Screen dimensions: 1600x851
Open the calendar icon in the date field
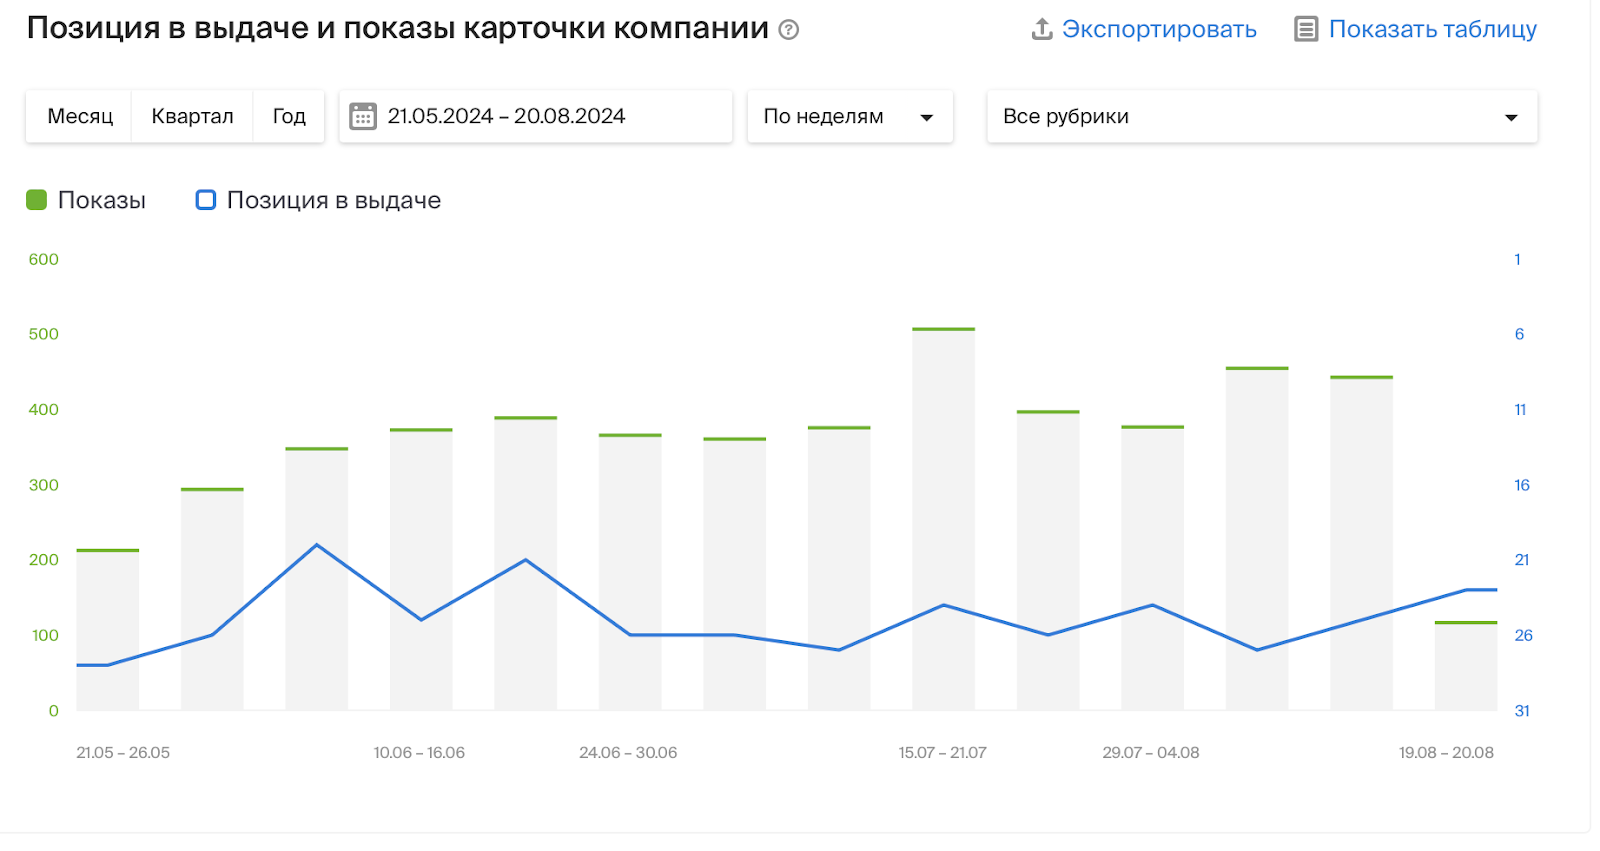363,116
